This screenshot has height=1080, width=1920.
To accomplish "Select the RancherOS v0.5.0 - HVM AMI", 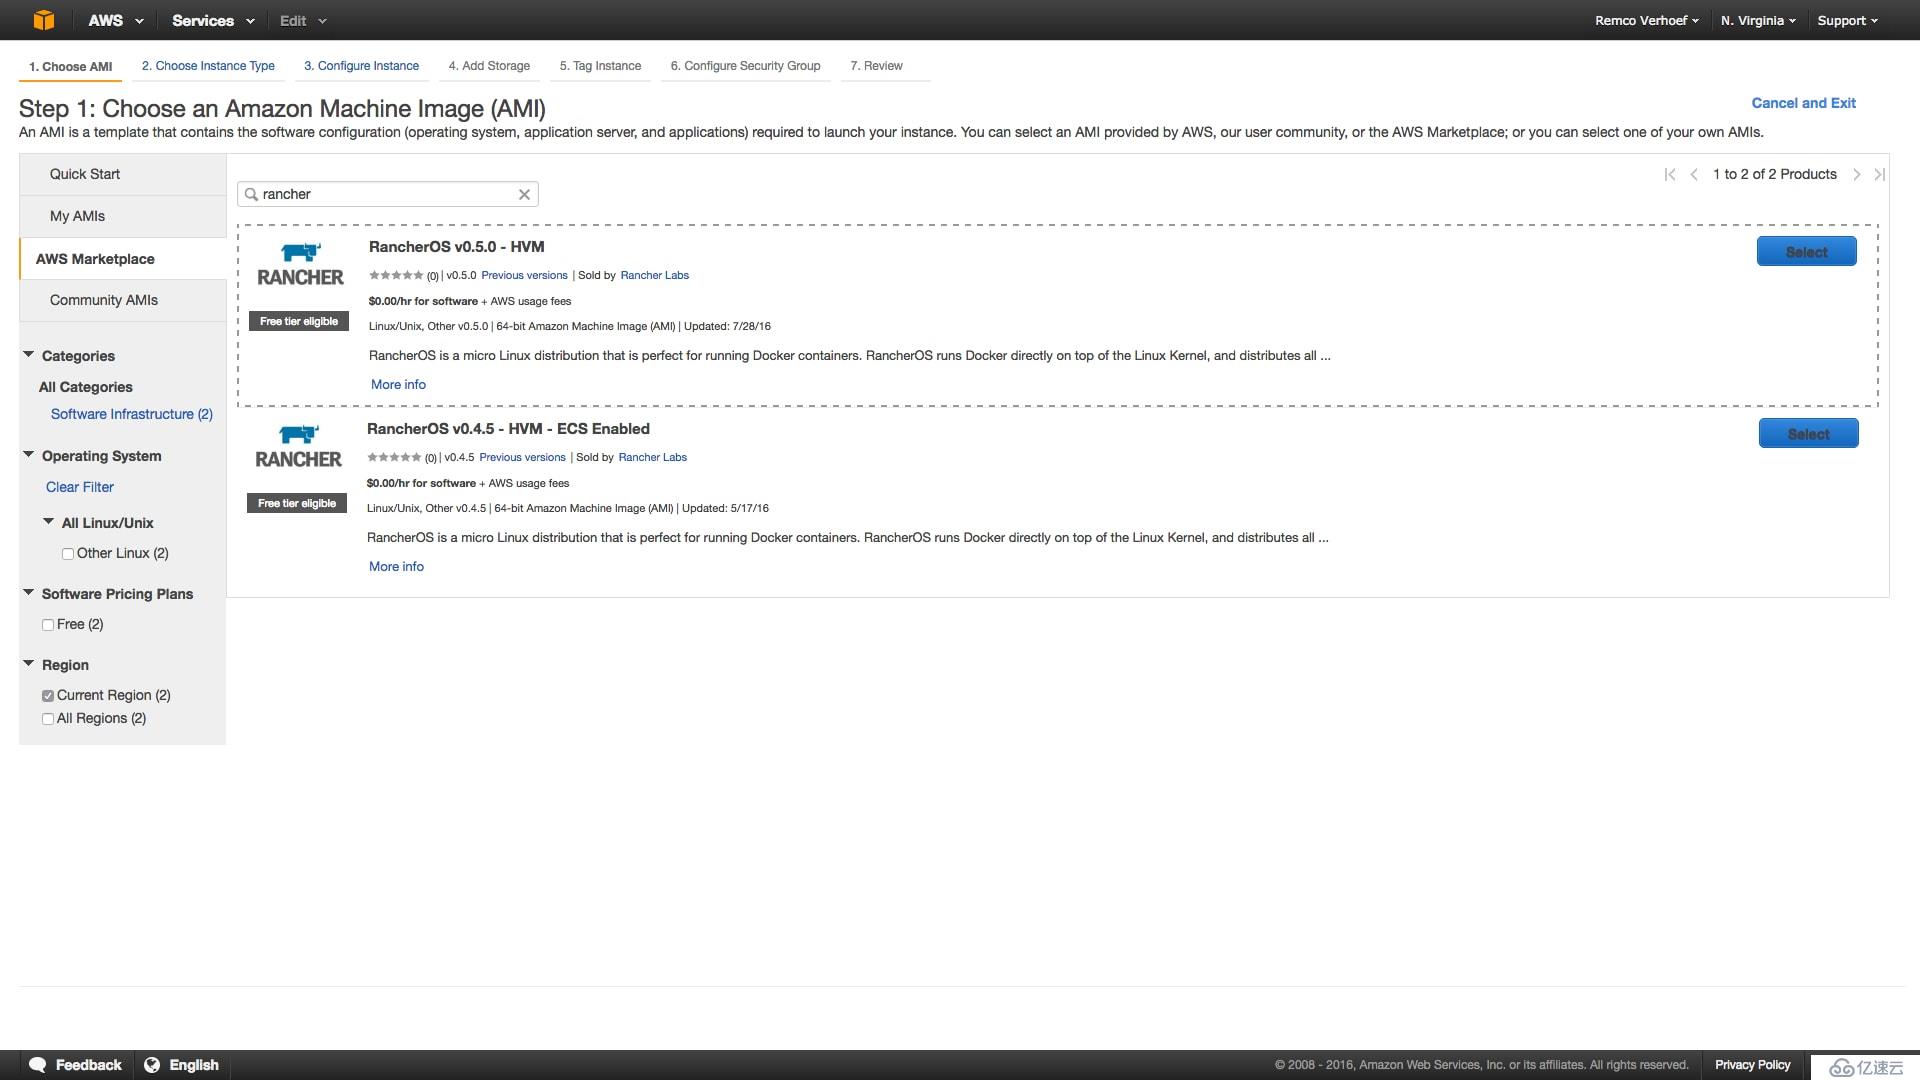I will coord(1806,252).
